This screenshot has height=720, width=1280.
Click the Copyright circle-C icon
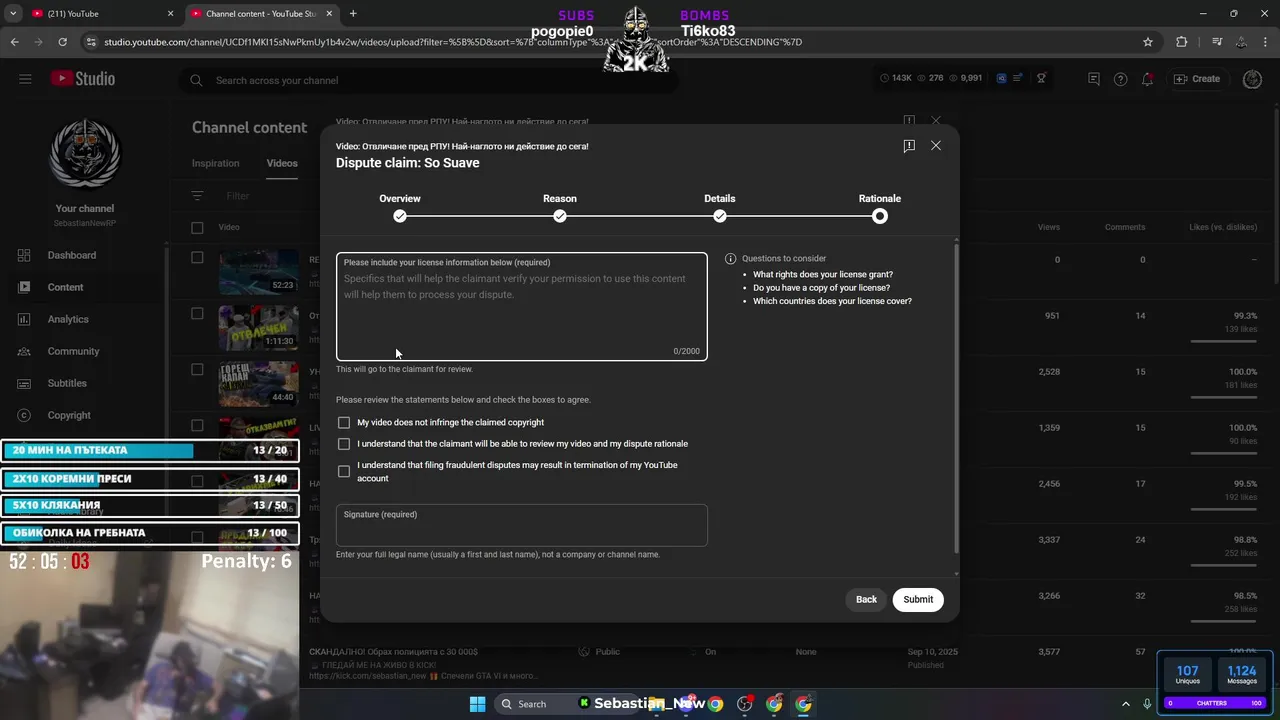tap(24, 415)
